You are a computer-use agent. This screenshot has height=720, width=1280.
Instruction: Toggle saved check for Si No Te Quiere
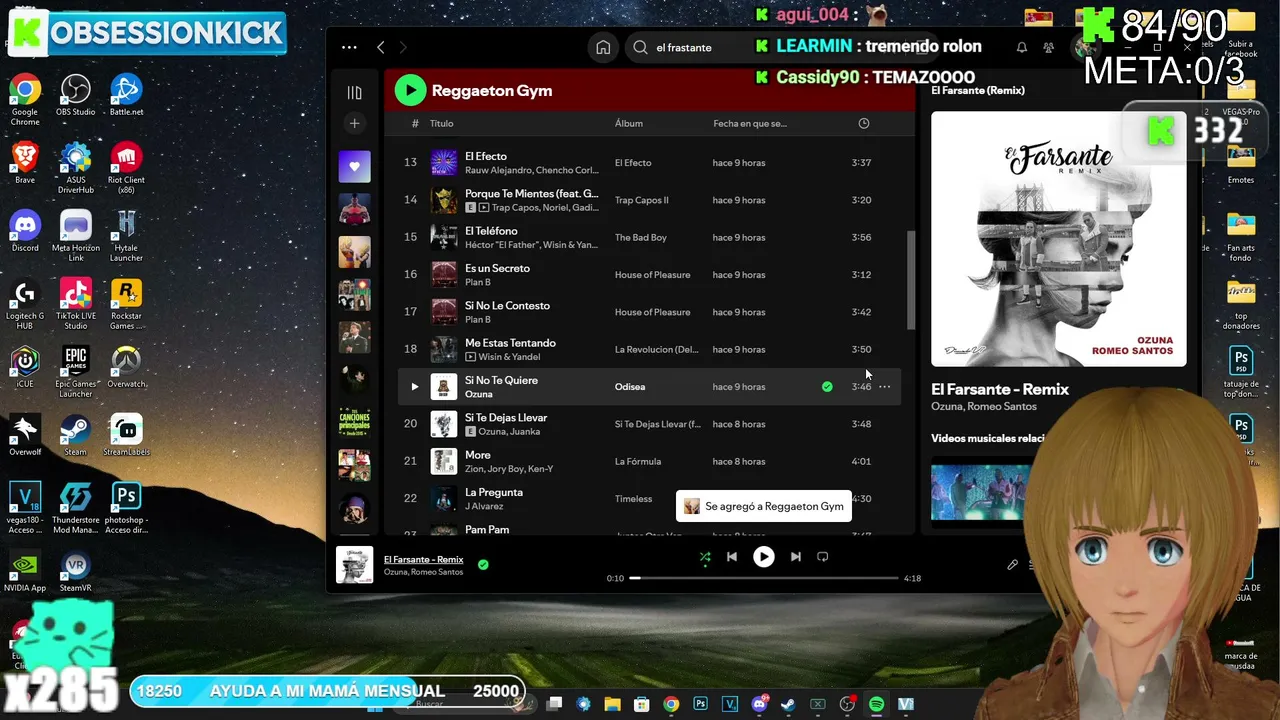827,387
